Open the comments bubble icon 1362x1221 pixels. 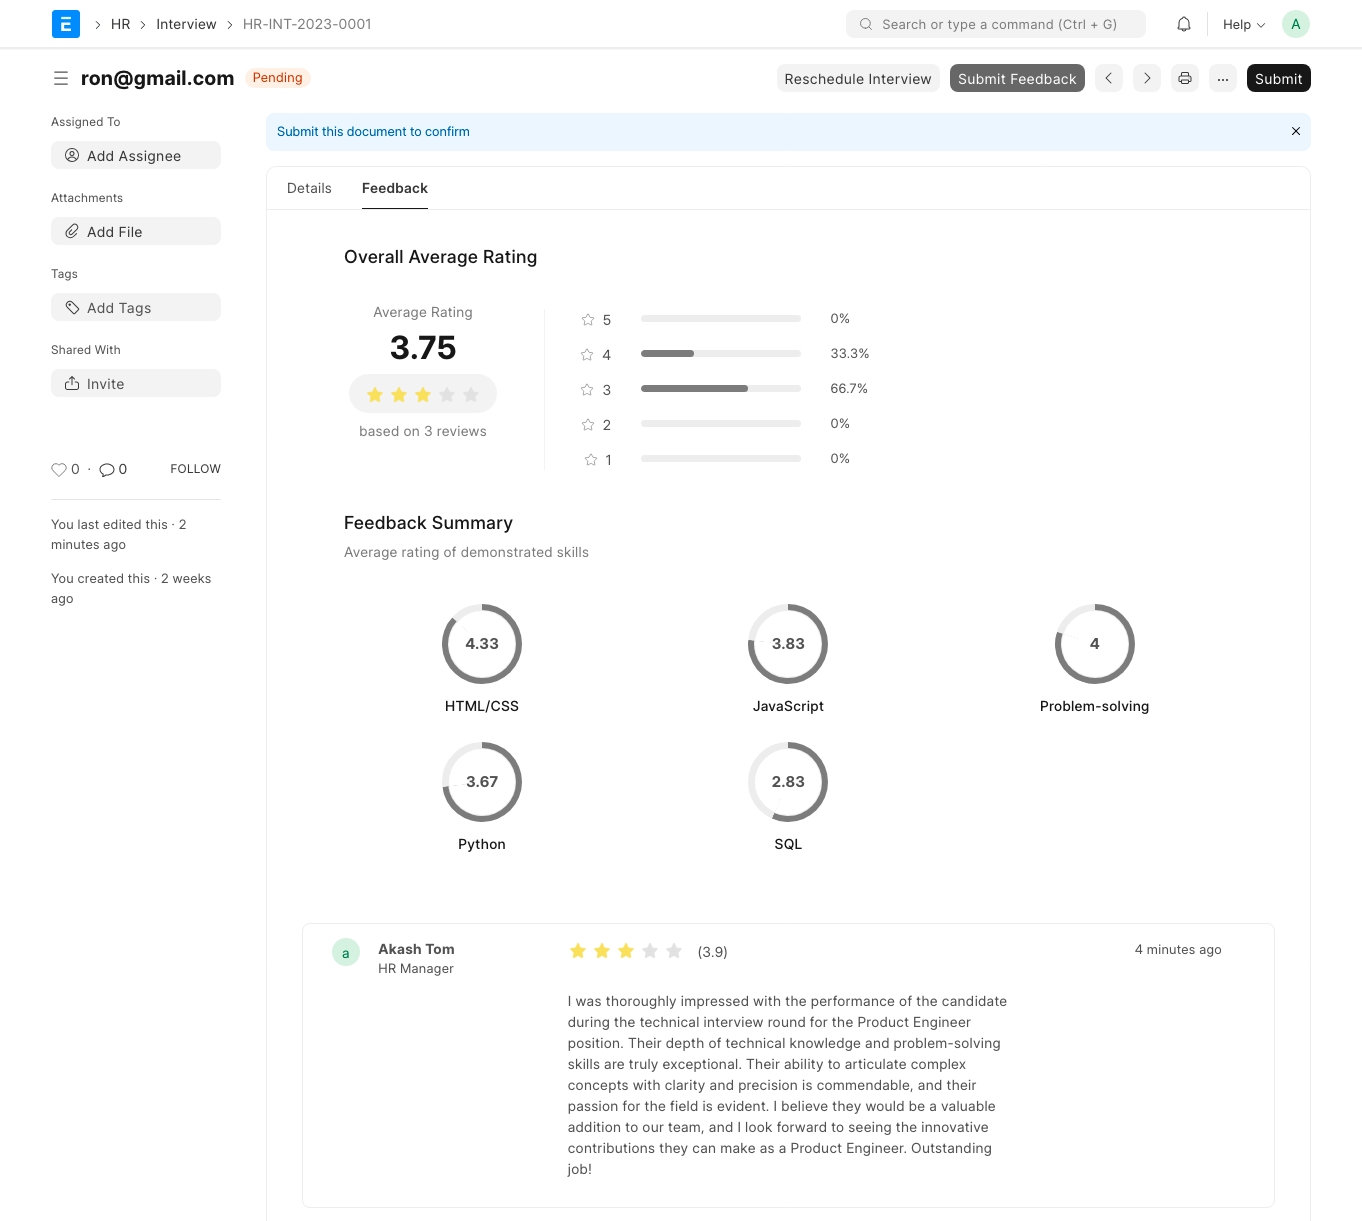[107, 469]
